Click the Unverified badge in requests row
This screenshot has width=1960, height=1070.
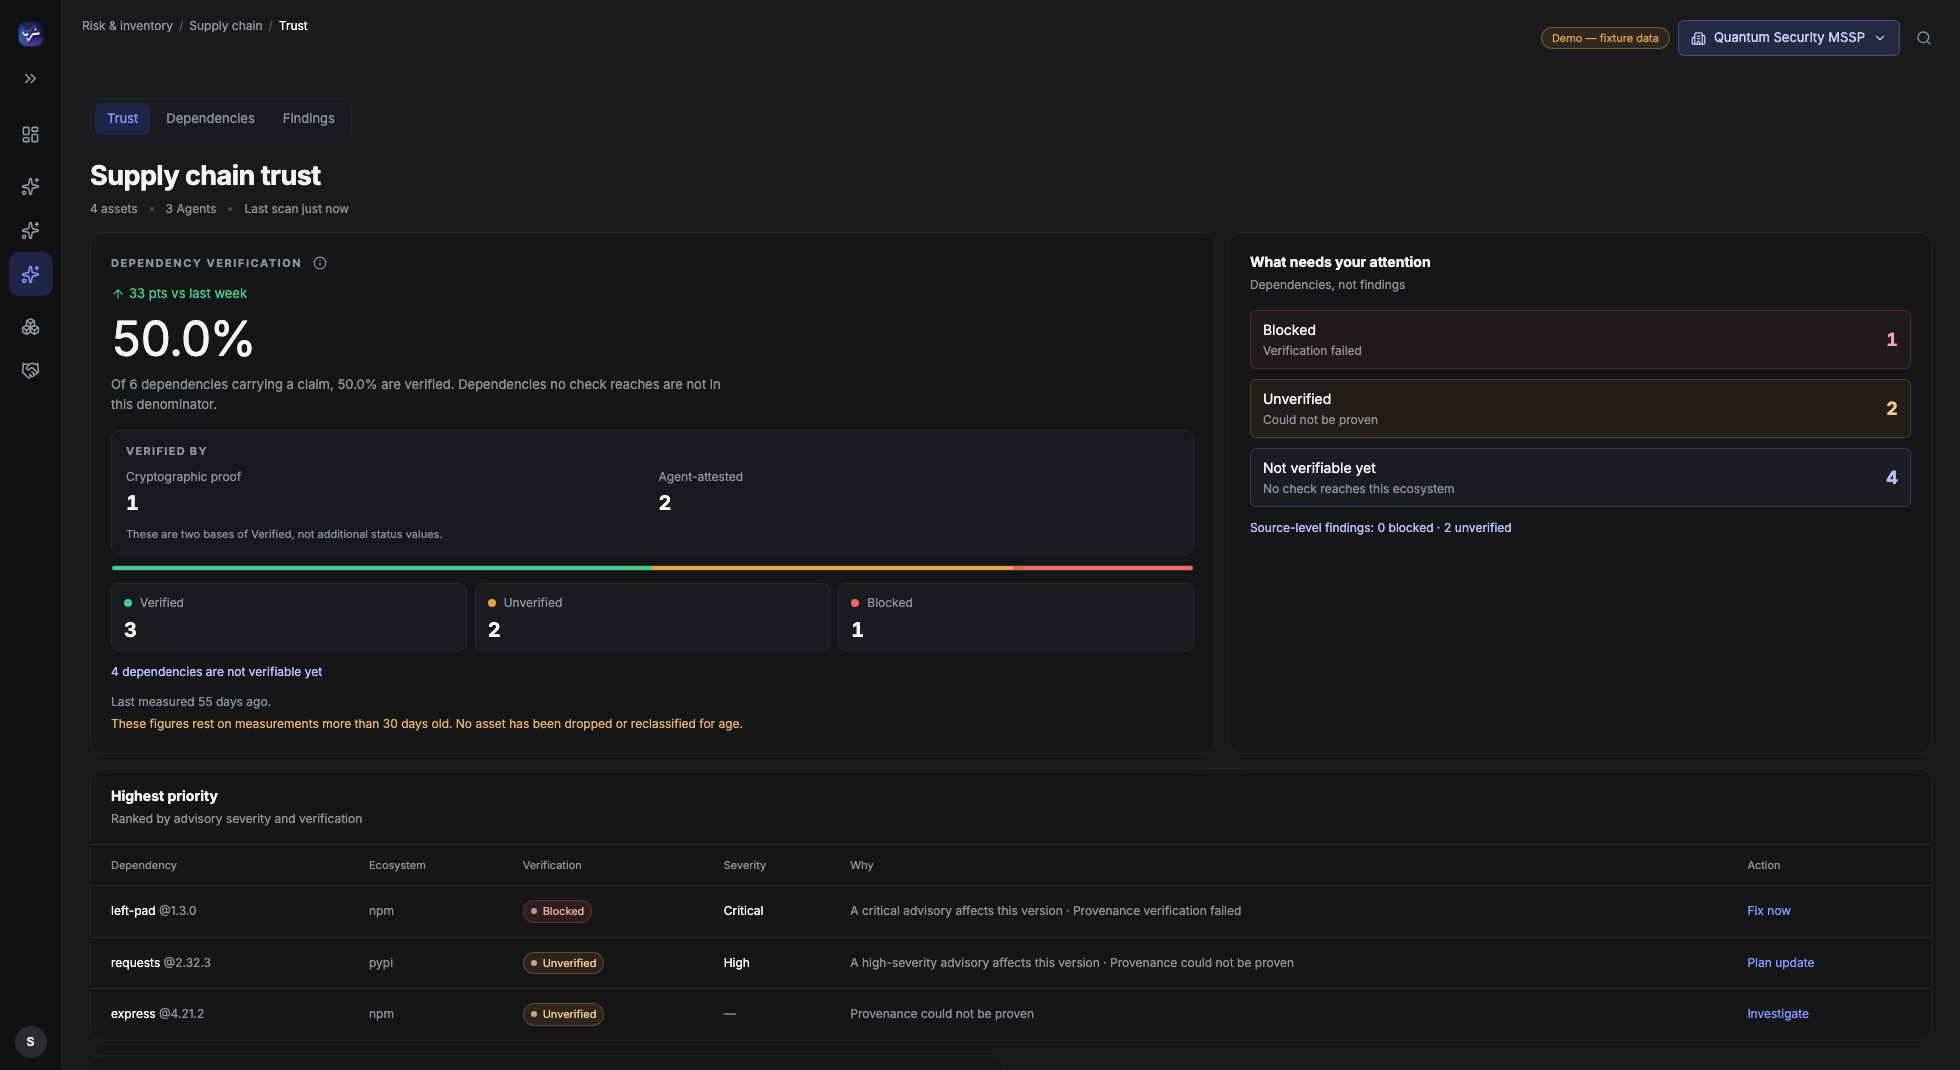(x=563, y=963)
